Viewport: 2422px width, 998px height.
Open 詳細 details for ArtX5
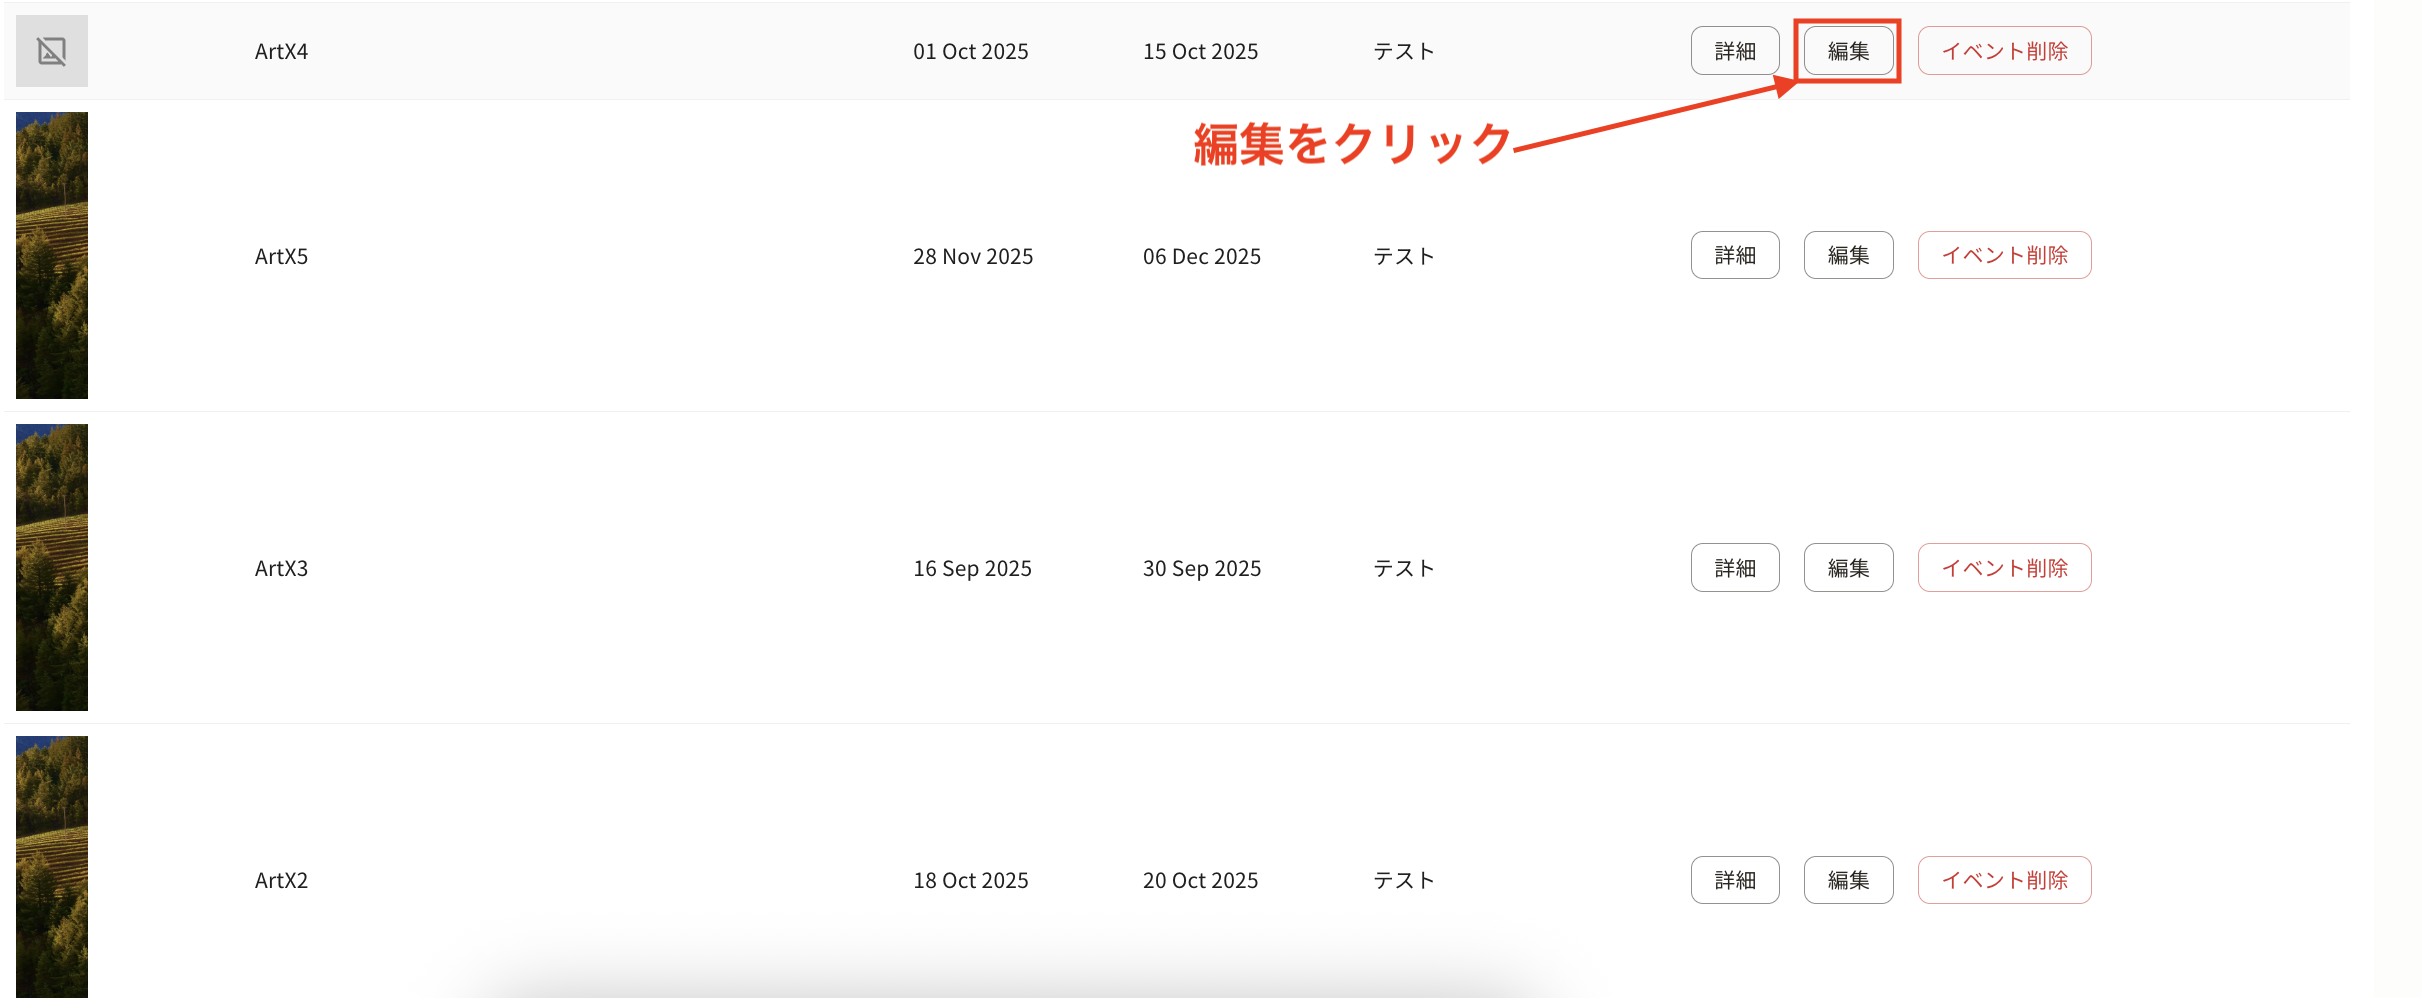coord(1735,255)
